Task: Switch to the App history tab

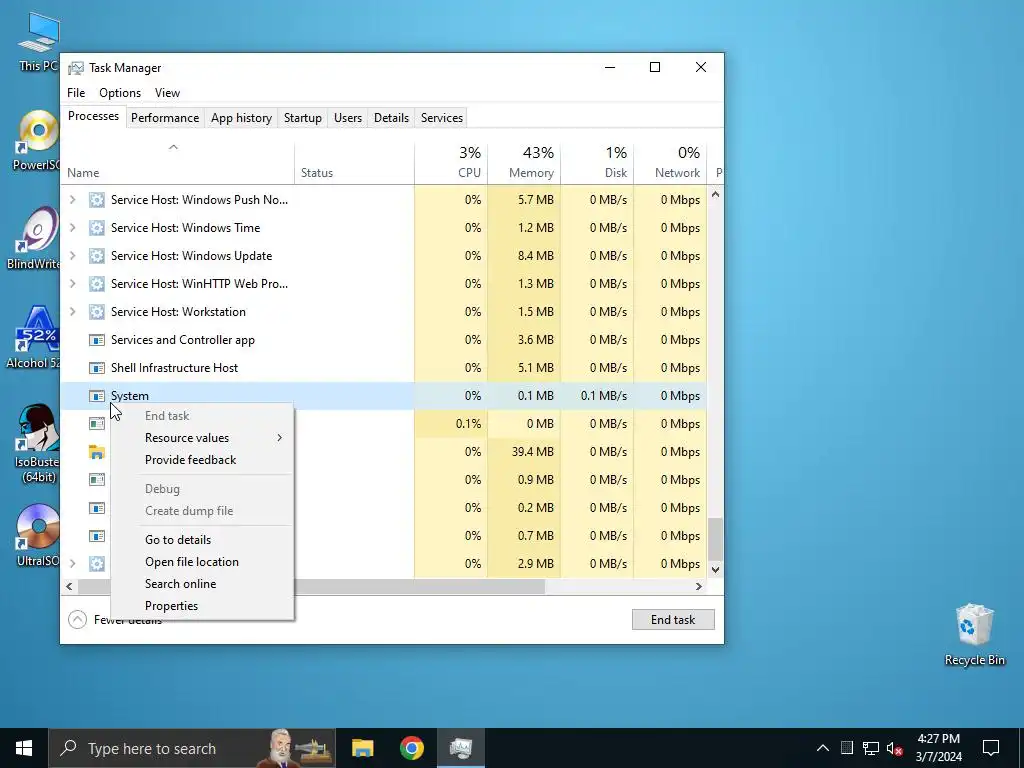Action: click(241, 118)
